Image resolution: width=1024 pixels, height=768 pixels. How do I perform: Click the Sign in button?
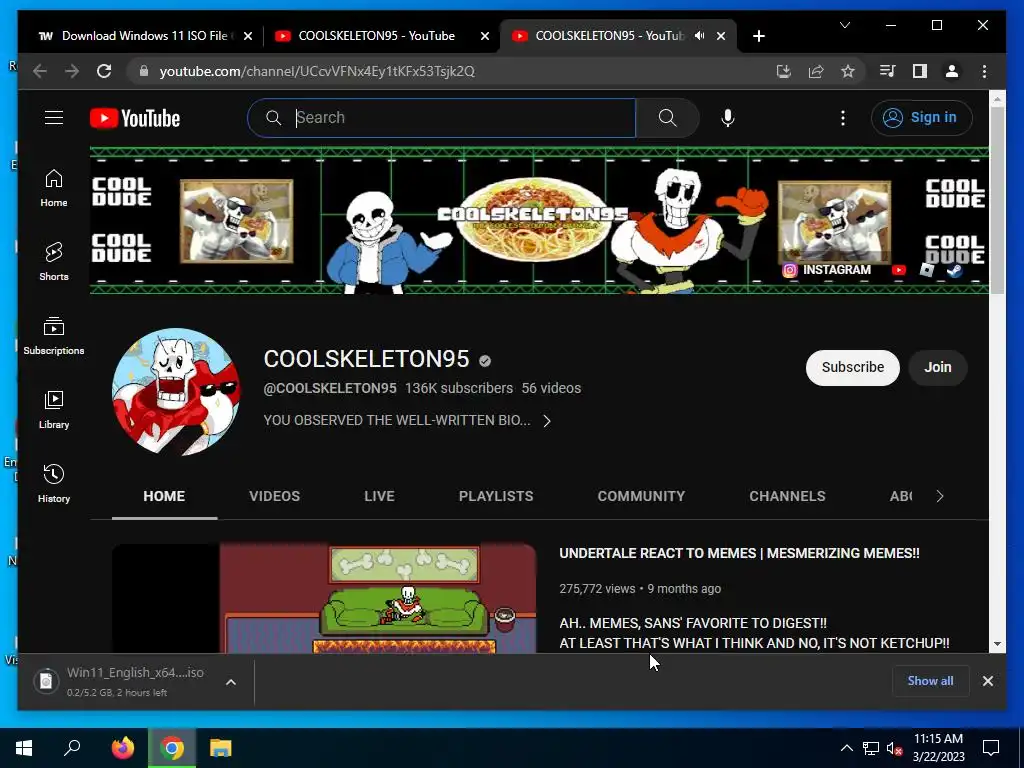tap(921, 118)
